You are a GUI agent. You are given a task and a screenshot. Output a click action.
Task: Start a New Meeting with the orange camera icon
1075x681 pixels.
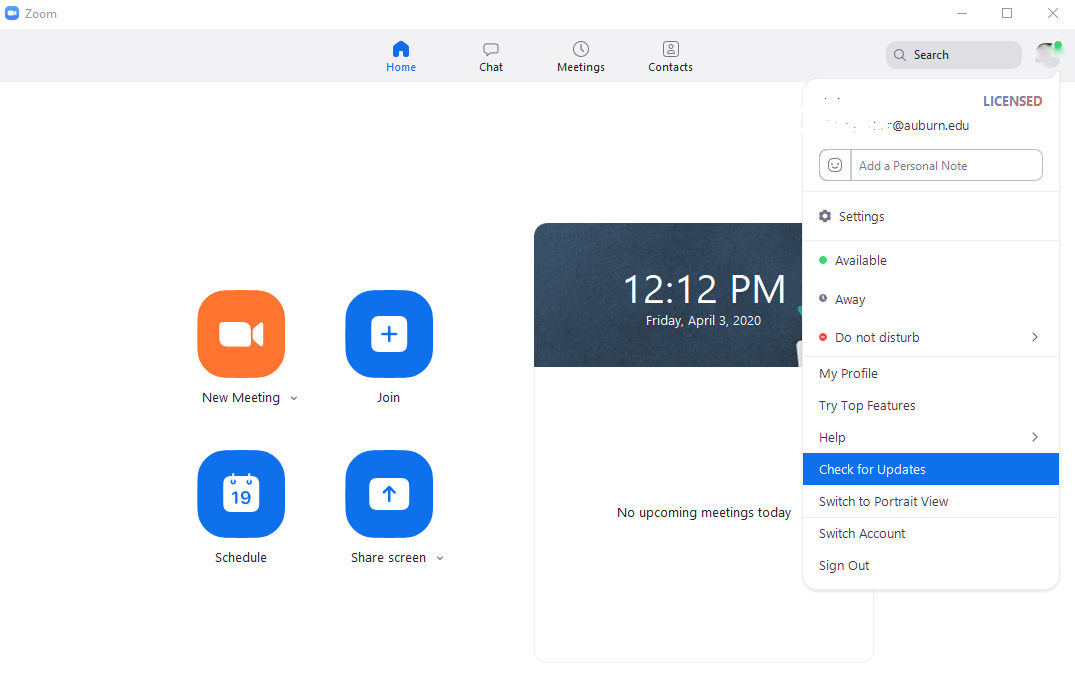241,334
